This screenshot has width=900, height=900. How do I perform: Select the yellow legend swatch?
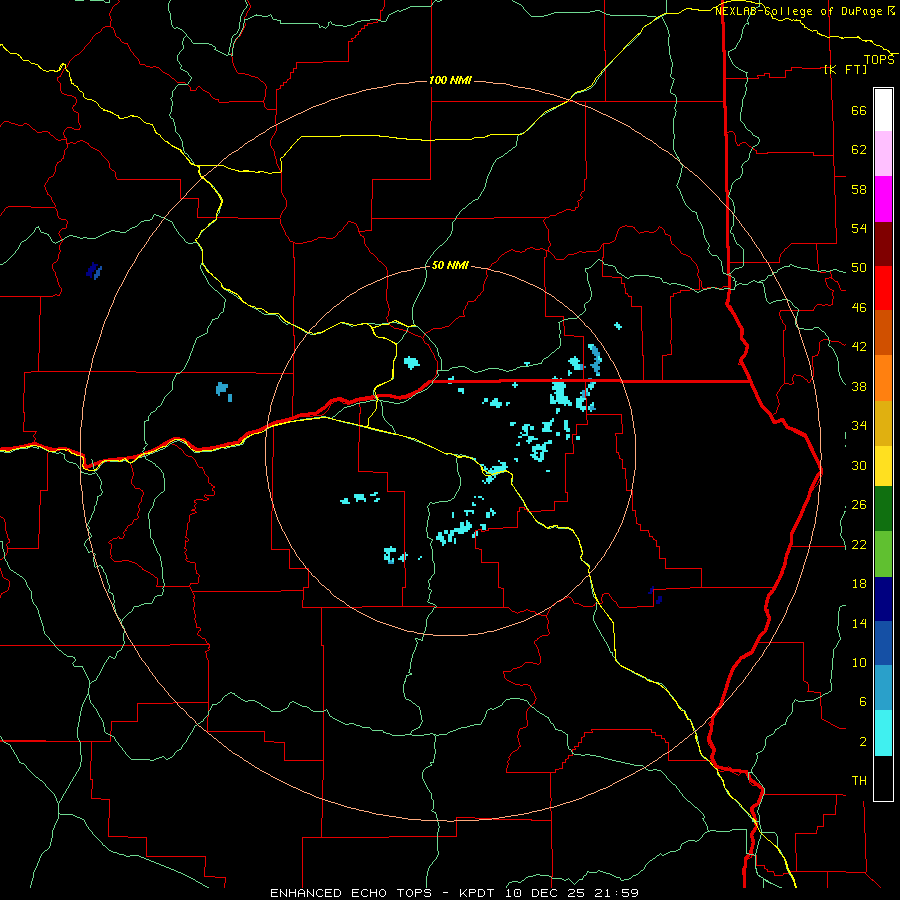[x=883, y=465]
